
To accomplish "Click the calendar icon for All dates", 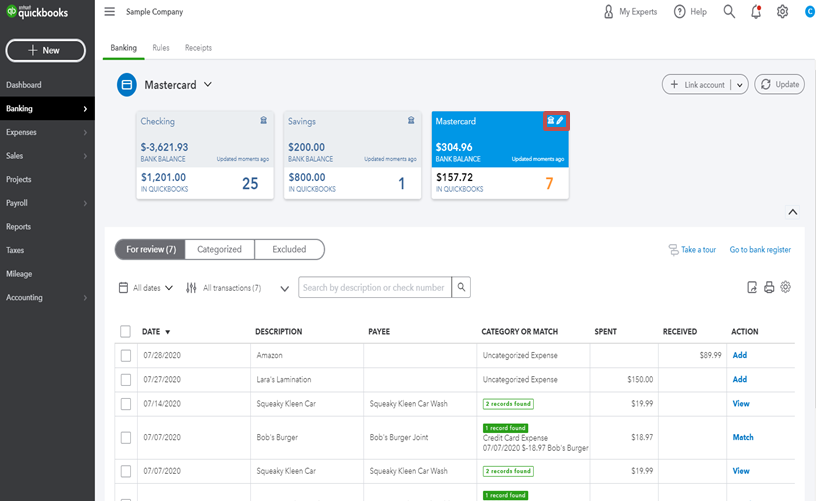I will pos(123,288).
